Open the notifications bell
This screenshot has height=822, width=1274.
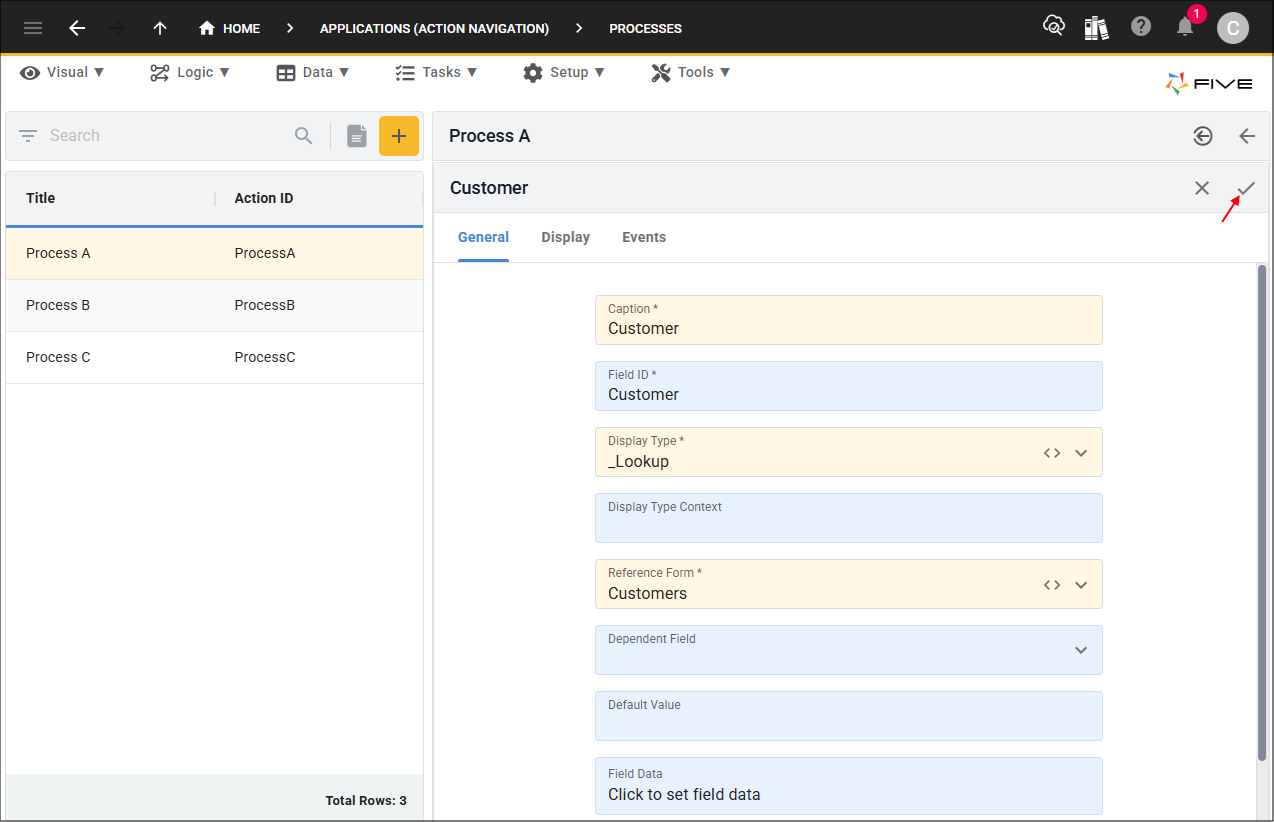(x=1185, y=27)
